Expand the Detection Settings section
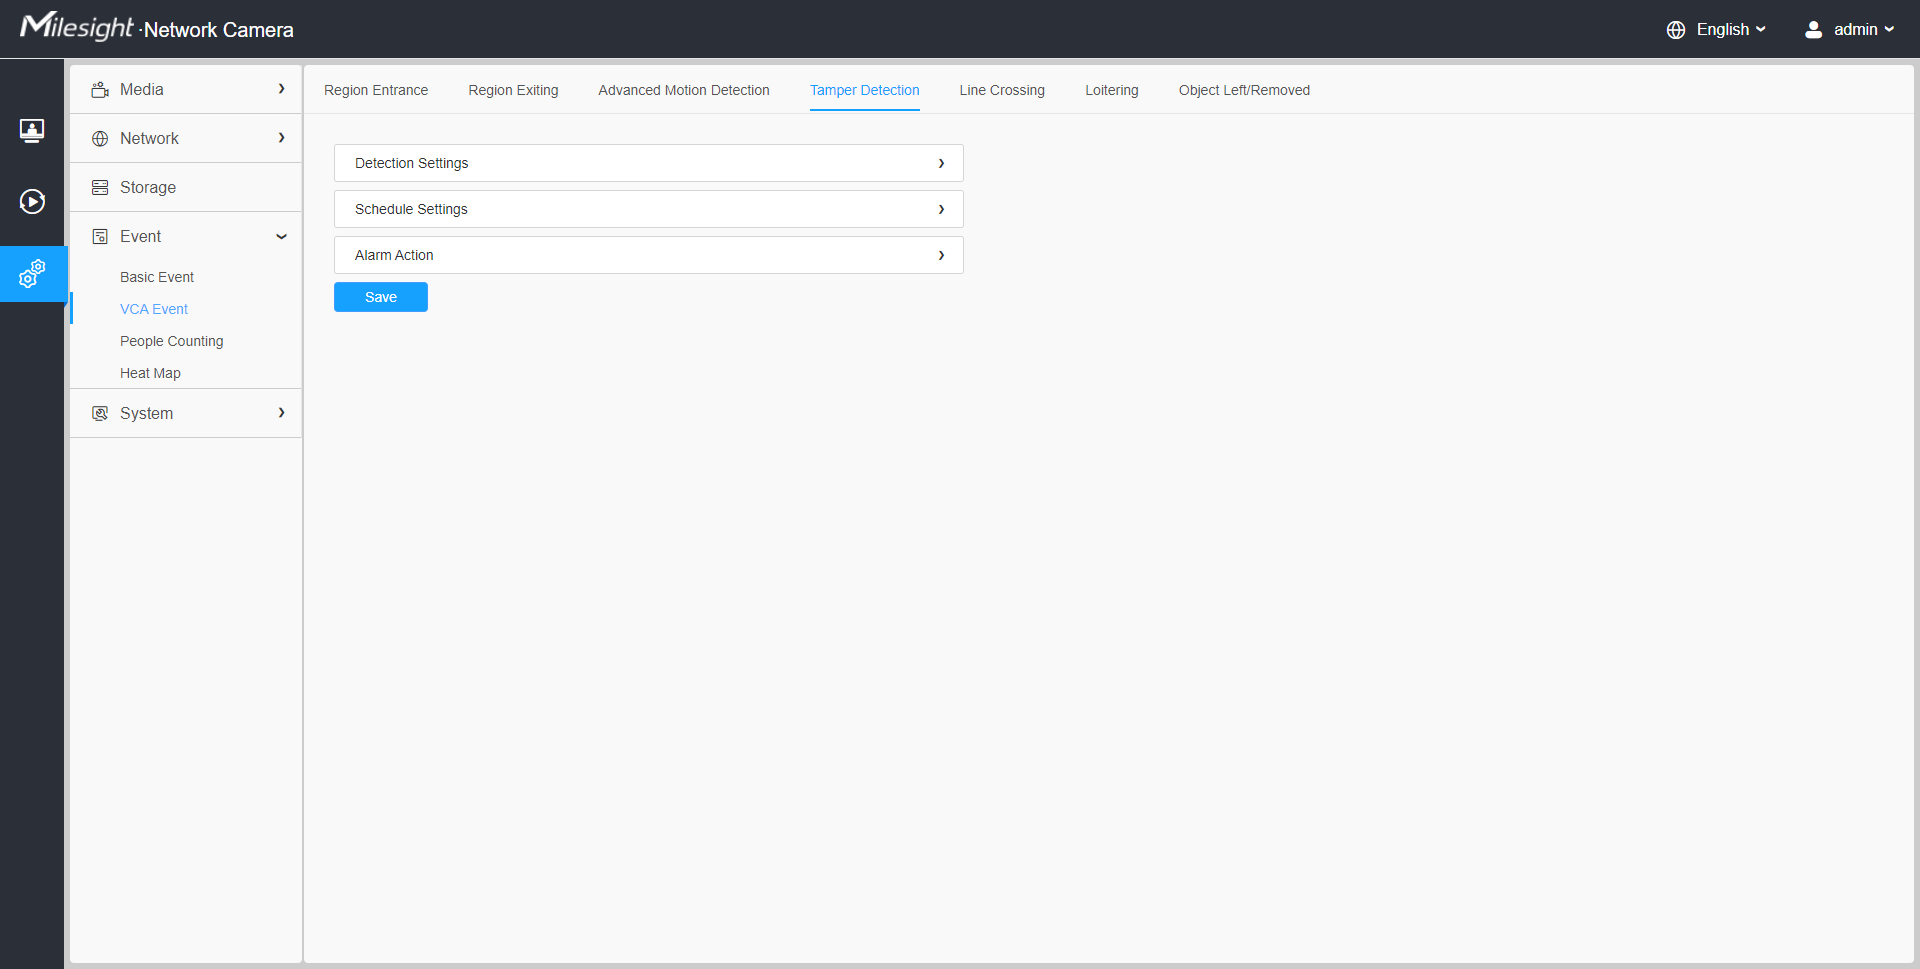The width and height of the screenshot is (1920, 969). coord(648,163)
